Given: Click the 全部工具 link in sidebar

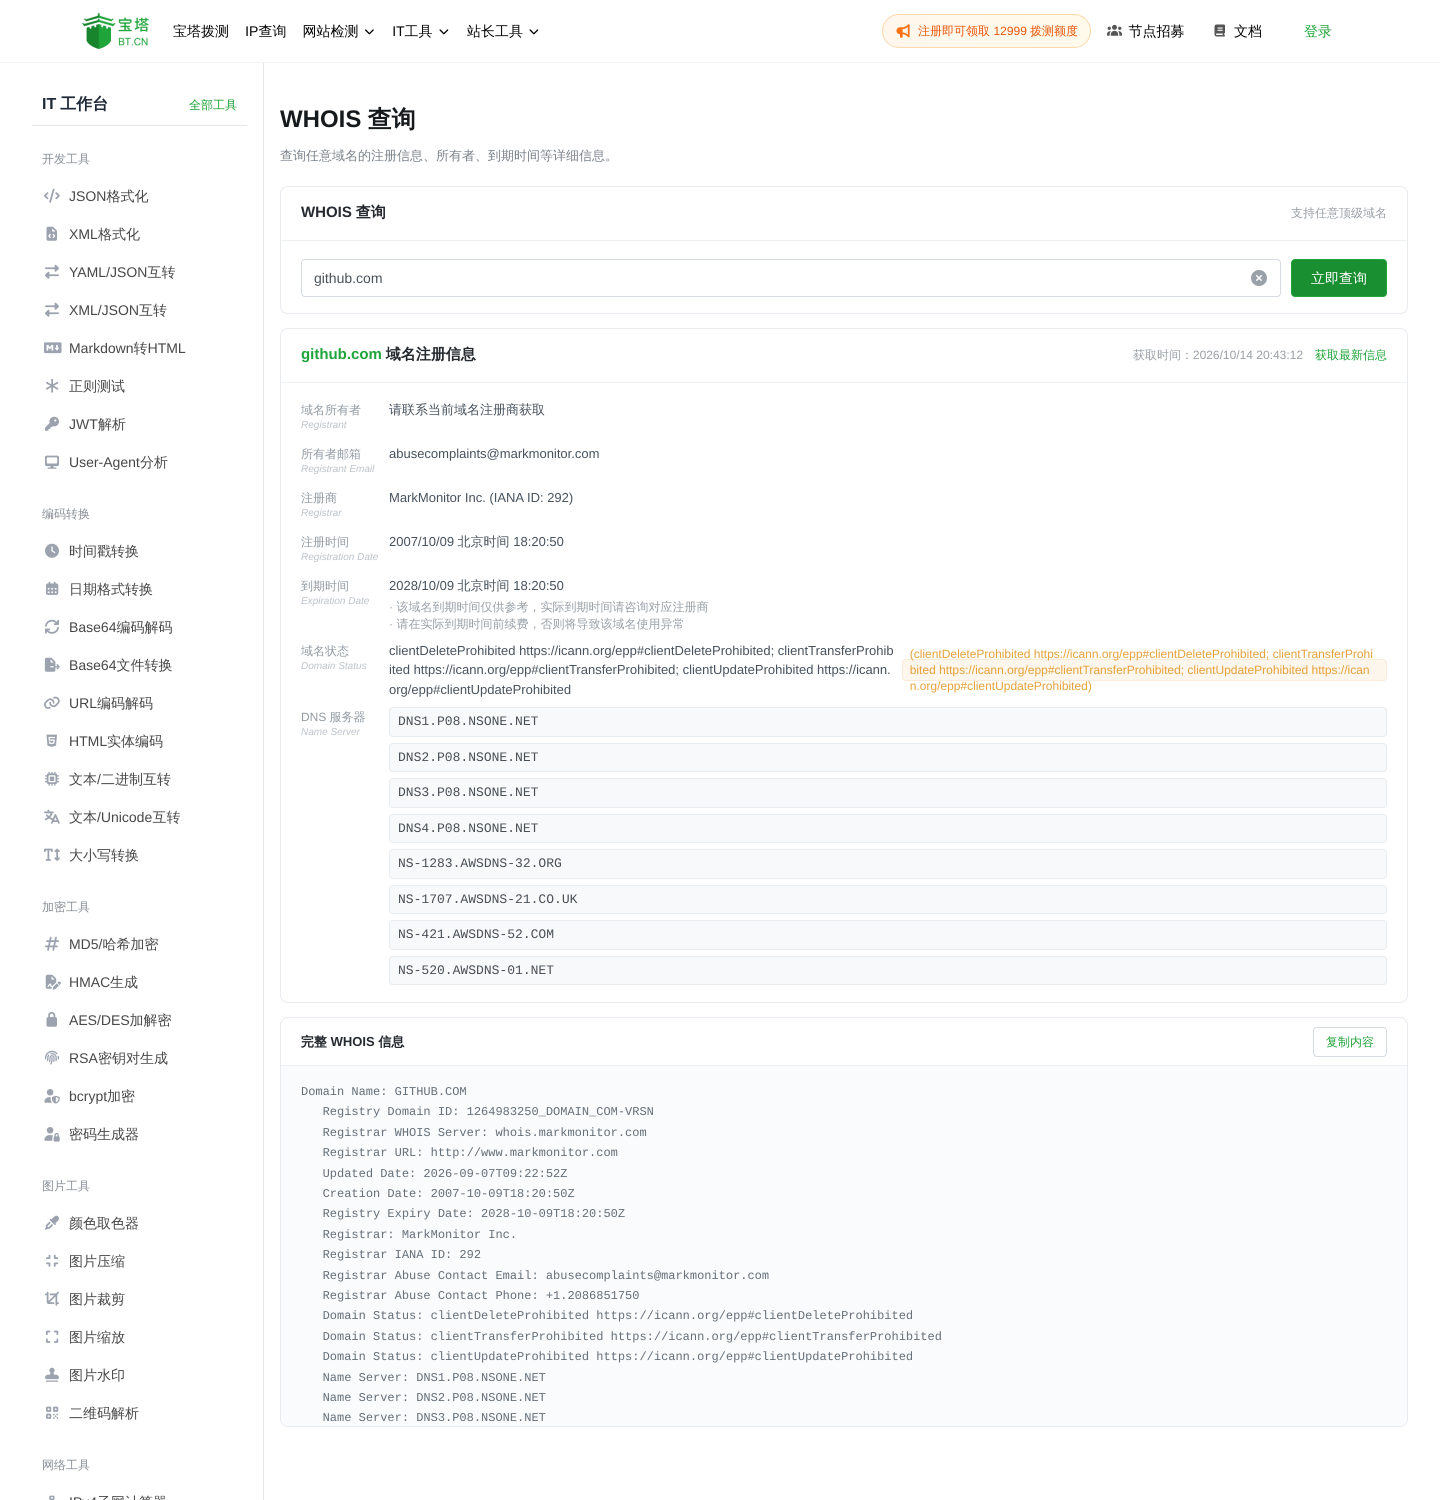Looking at the screenshot, I should pyautogui.click(x=213, y=105).
